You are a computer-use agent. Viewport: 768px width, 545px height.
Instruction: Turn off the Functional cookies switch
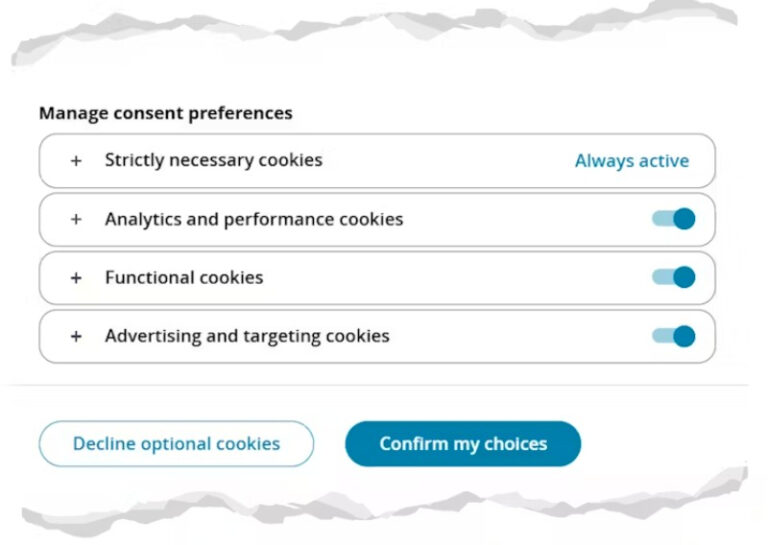tap(673, 277)
